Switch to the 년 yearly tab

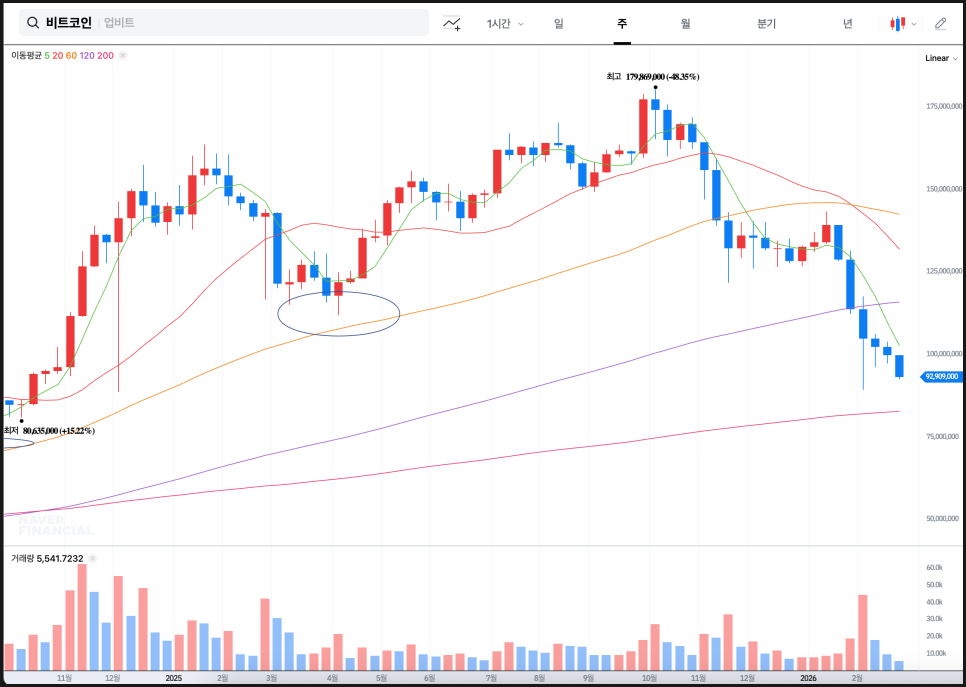[847, 23]
